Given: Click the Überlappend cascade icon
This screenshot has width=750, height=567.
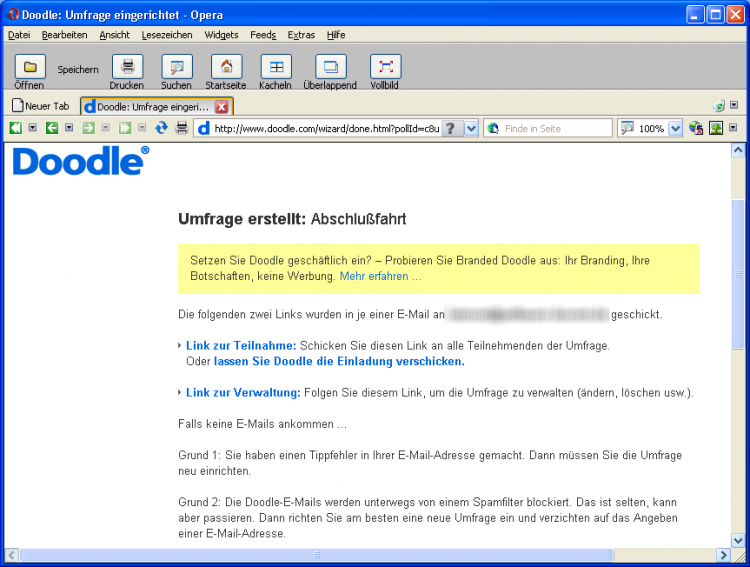Looking at the screenshot, I should [x=330, y=67].
